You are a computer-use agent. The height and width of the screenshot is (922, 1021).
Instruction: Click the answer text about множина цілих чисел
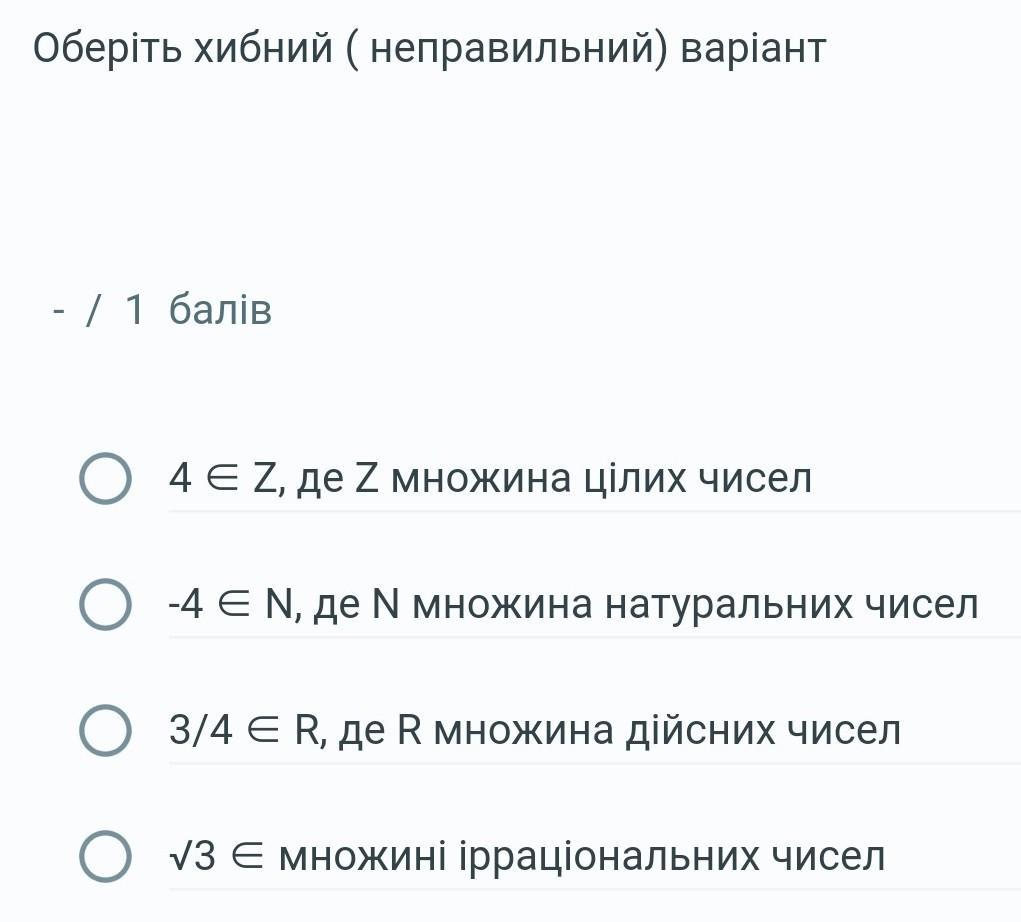click(x=490, y=479)
